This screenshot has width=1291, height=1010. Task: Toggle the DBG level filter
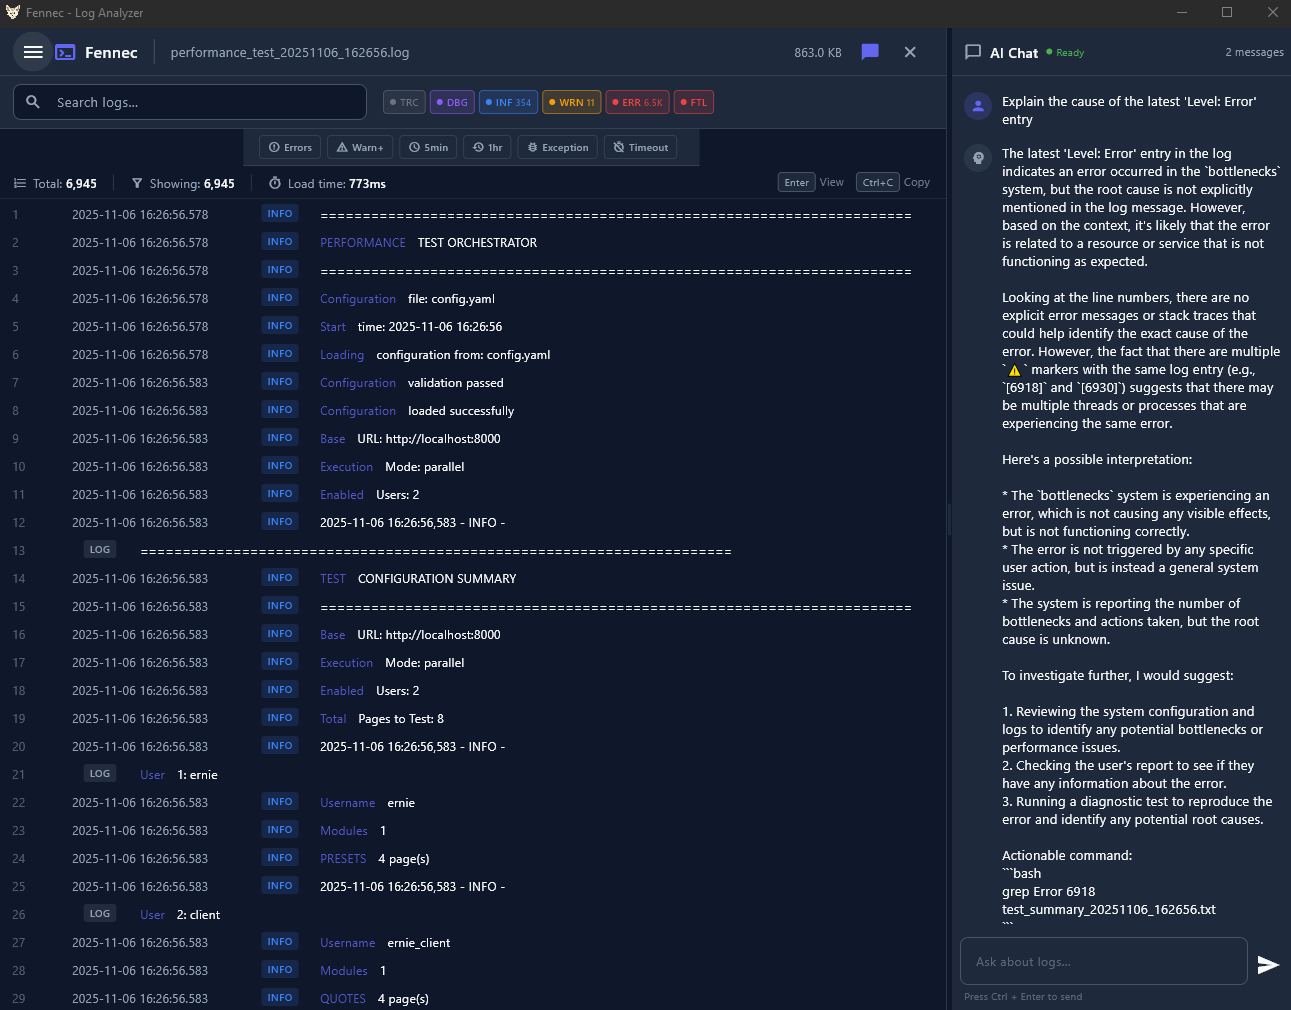click(452, 102)
